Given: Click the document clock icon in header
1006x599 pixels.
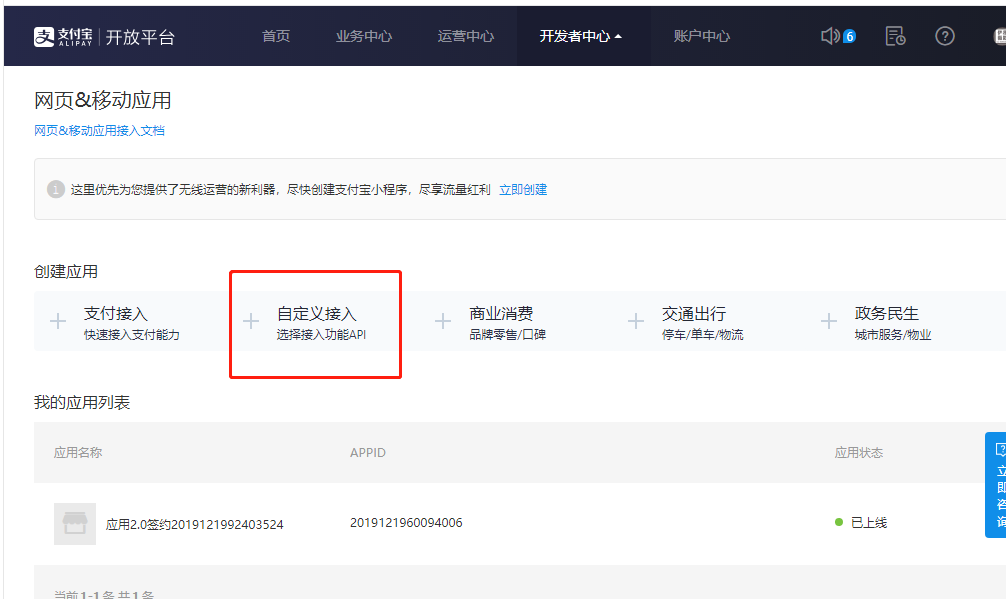Looking at the screenshot, I should pos(895,36).
